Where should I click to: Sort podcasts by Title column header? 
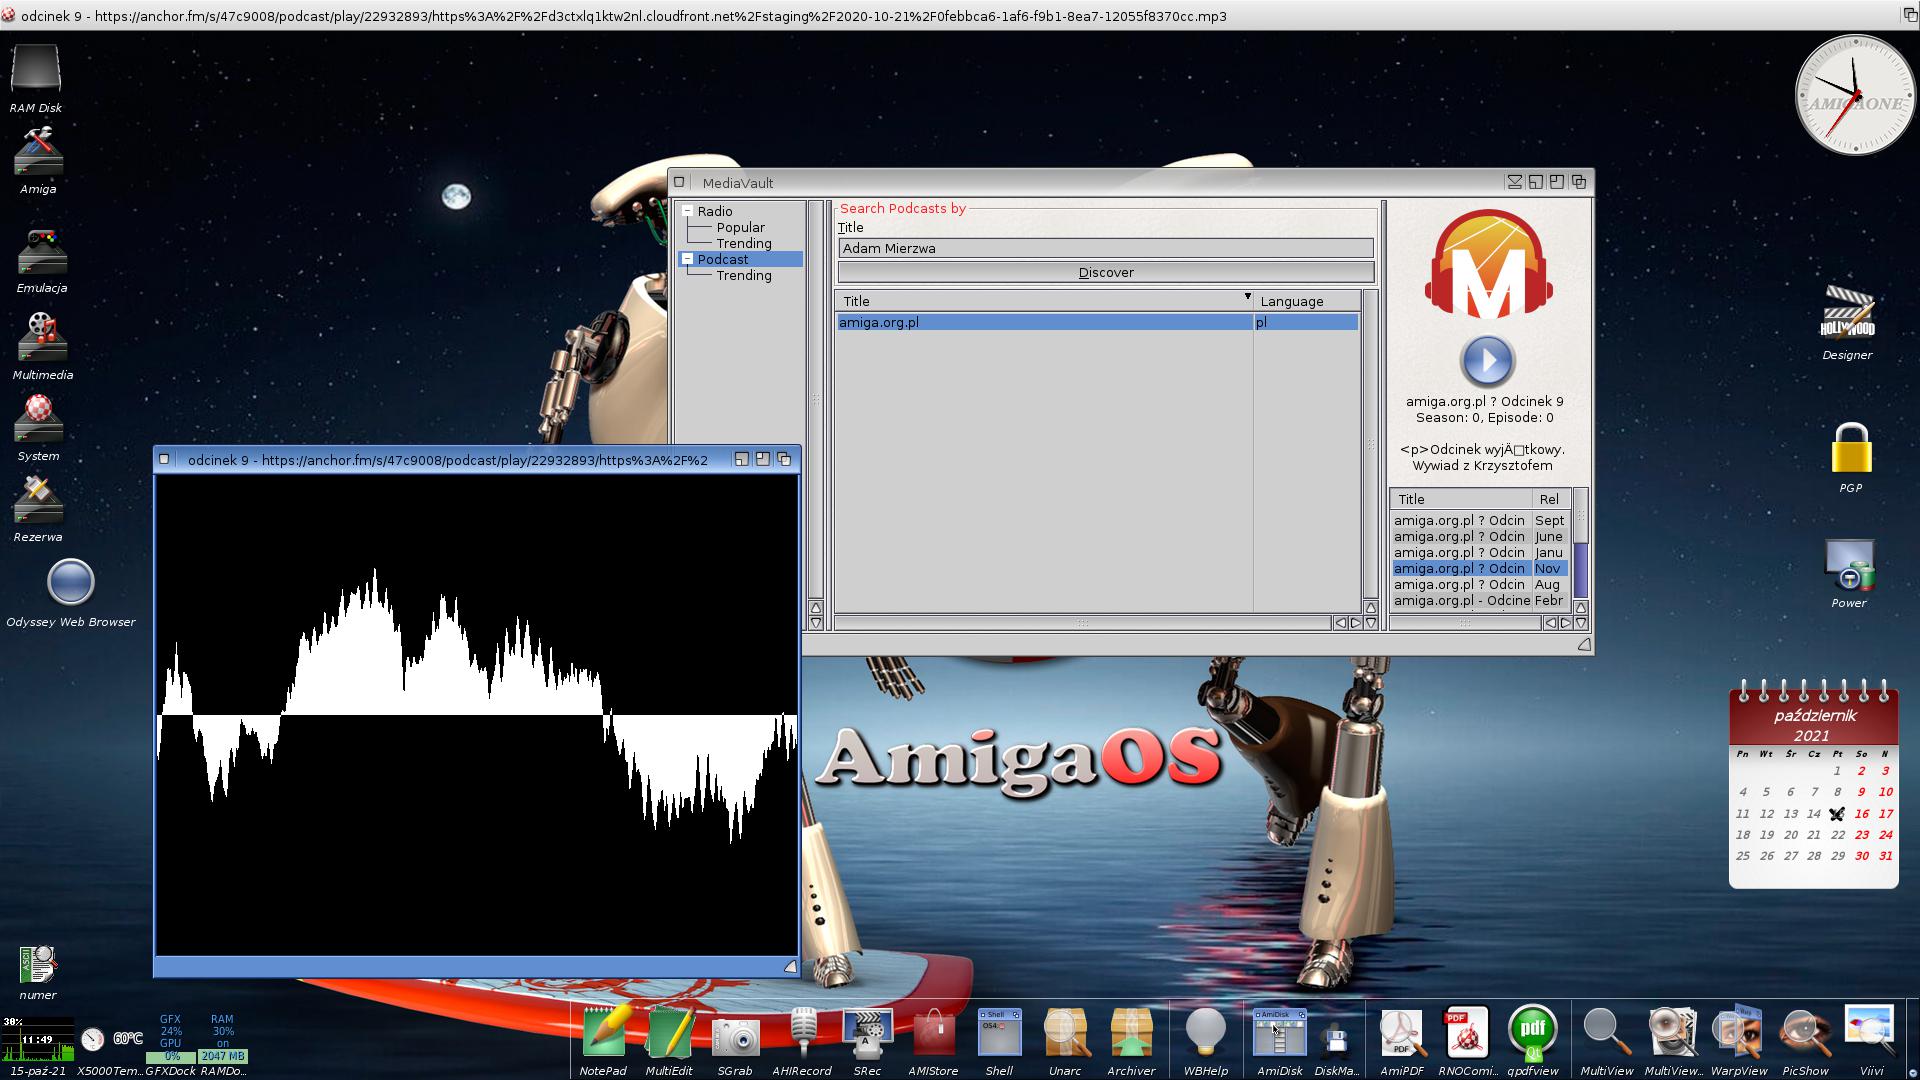pyautogui.click(x=1044, y=301)
